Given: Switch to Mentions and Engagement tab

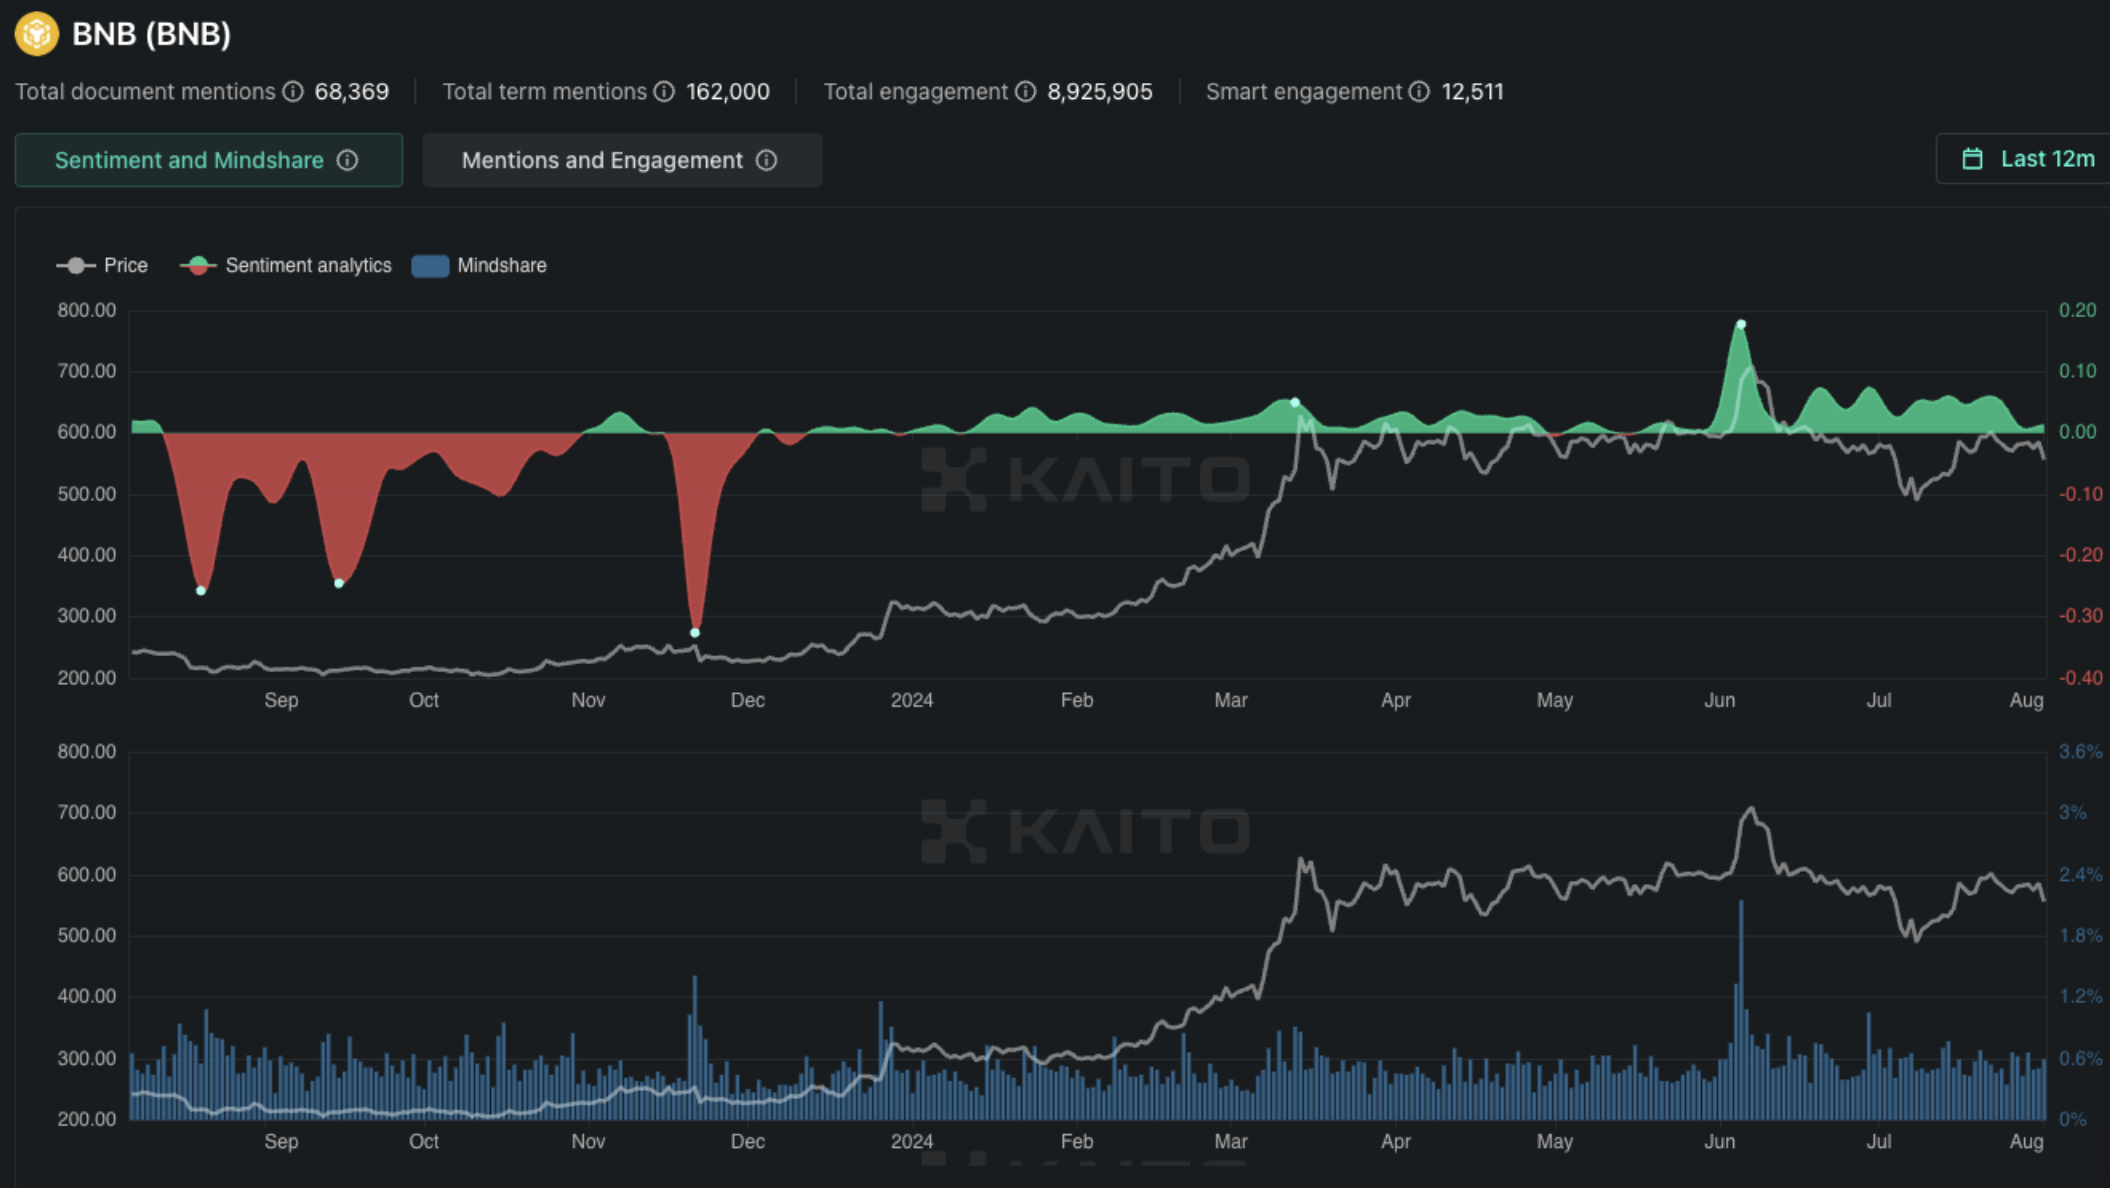Looking at the screenshot, I should (622, 160).
